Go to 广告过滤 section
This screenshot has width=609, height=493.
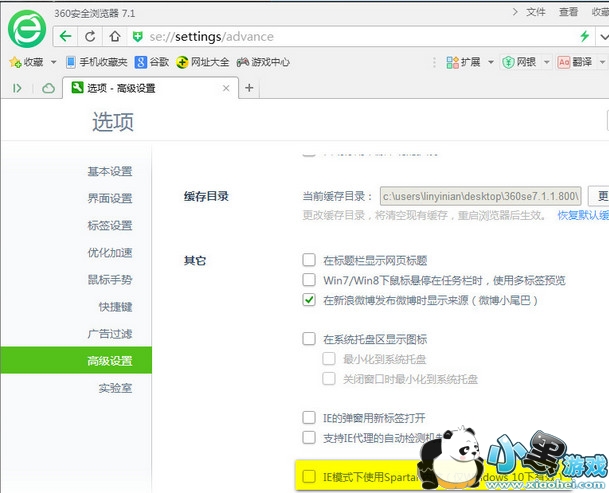pos(110,334)
